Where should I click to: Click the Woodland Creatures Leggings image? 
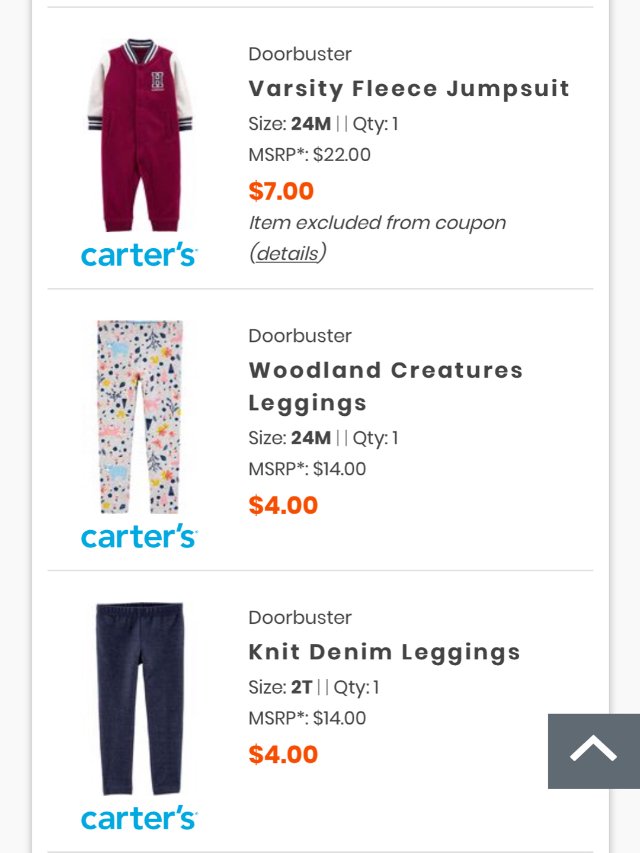(139, 416)
